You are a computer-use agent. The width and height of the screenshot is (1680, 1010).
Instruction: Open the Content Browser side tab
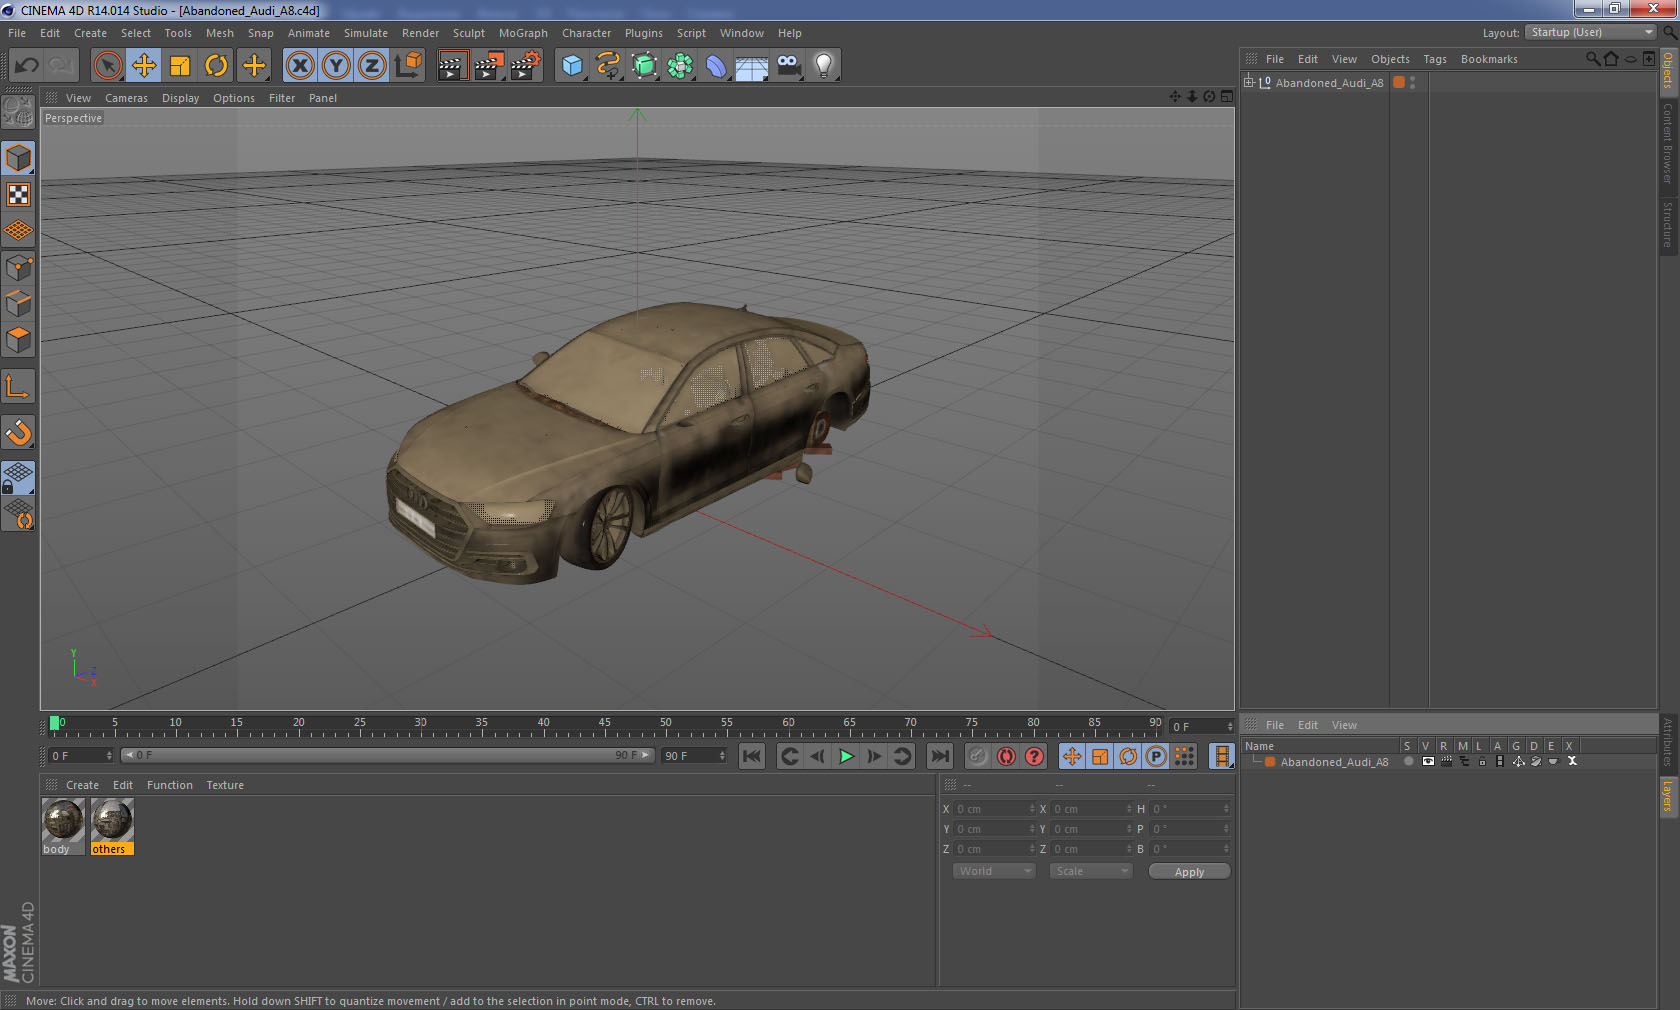1668,142
